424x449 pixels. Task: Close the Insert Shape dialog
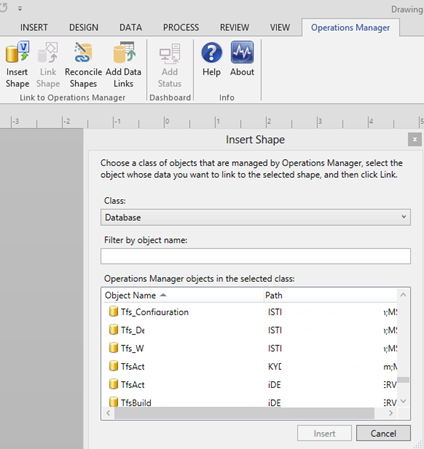415,139
